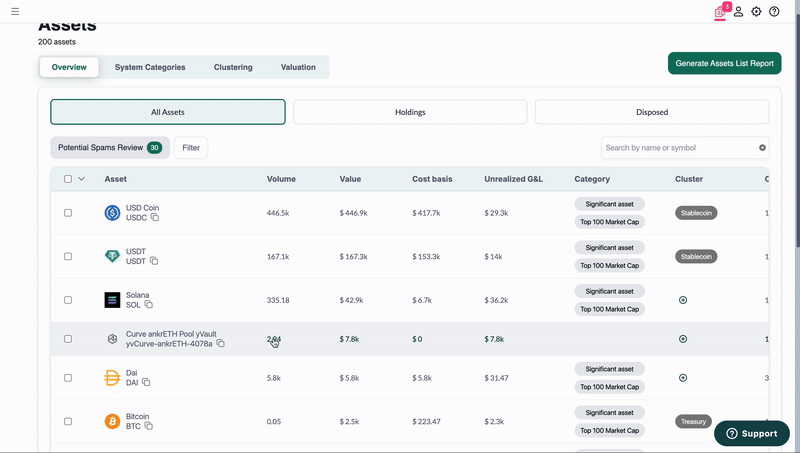Open the user profile icon

click(738, 11)
